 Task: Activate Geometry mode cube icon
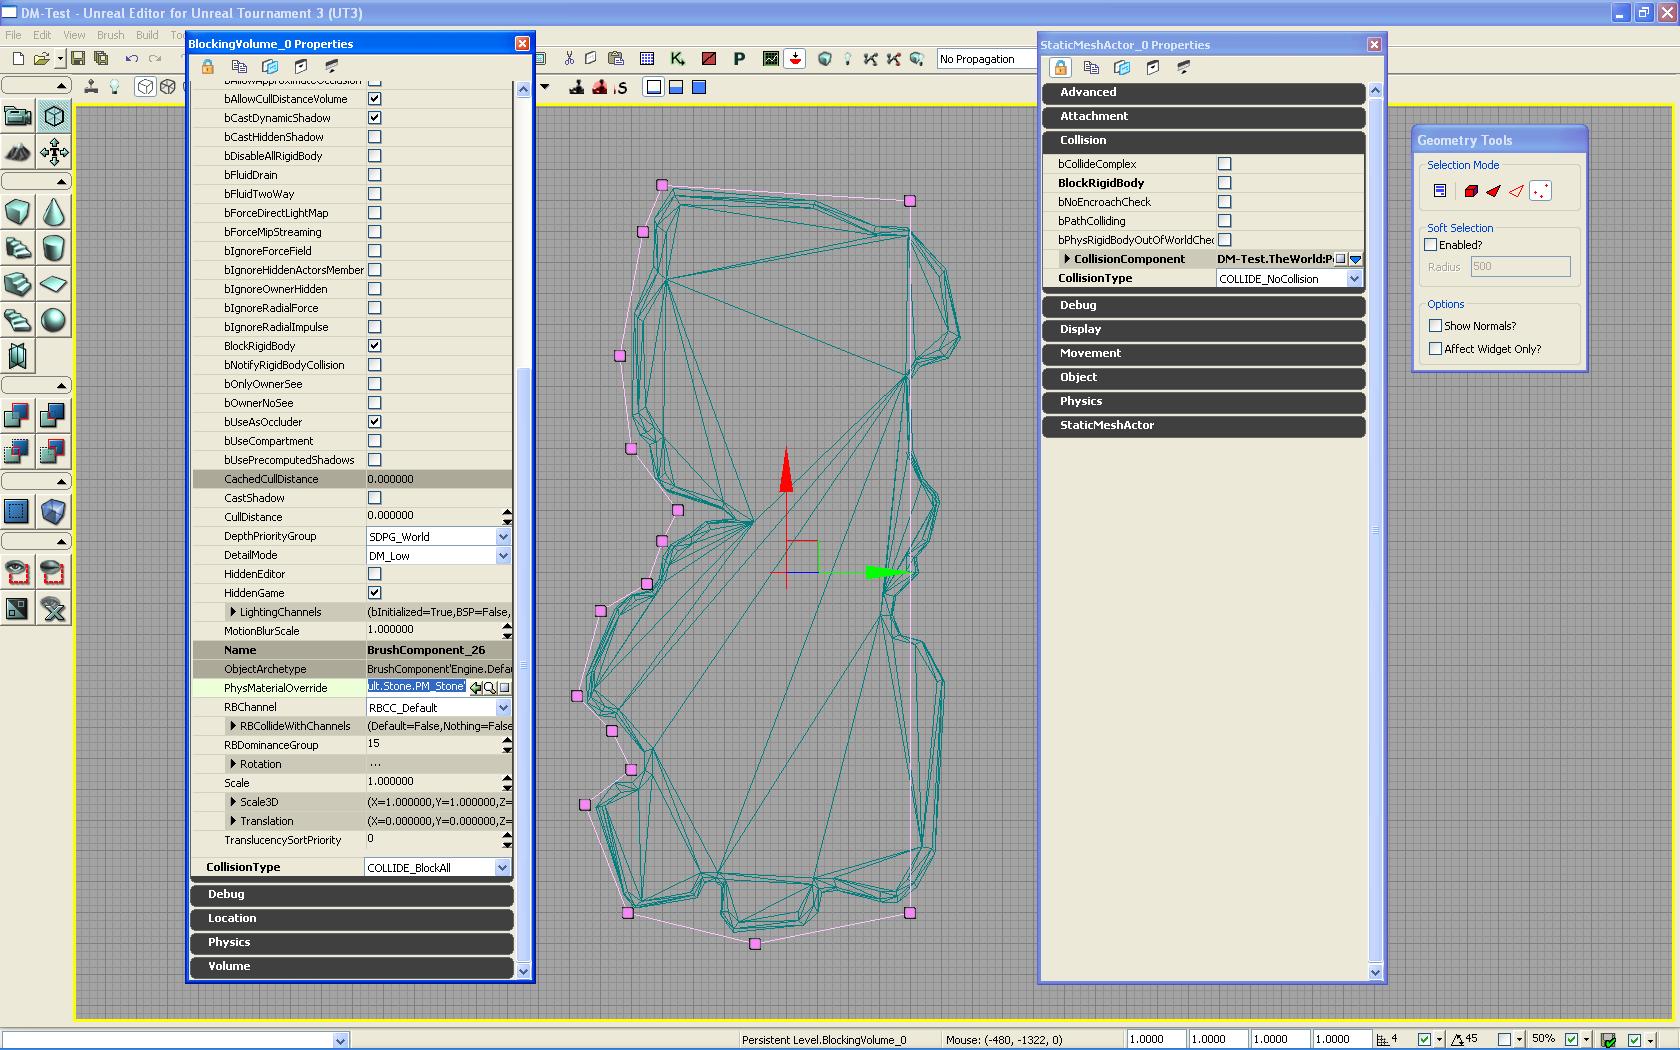[54, 116]
